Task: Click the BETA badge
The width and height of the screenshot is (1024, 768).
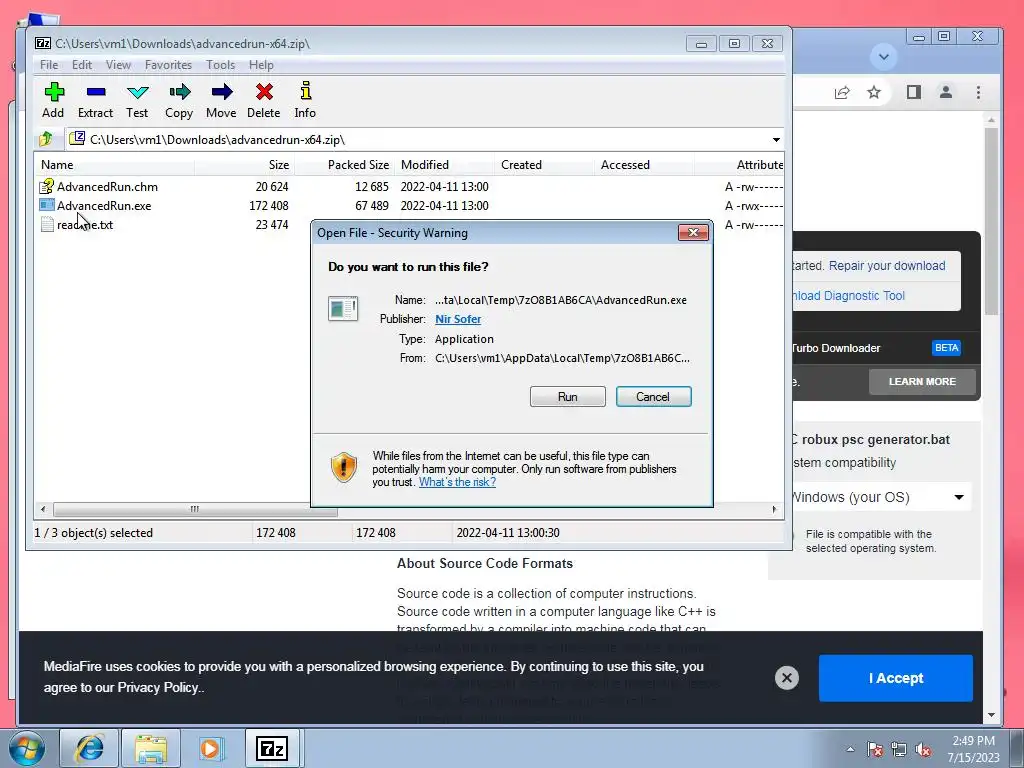Action: [946, 348]
